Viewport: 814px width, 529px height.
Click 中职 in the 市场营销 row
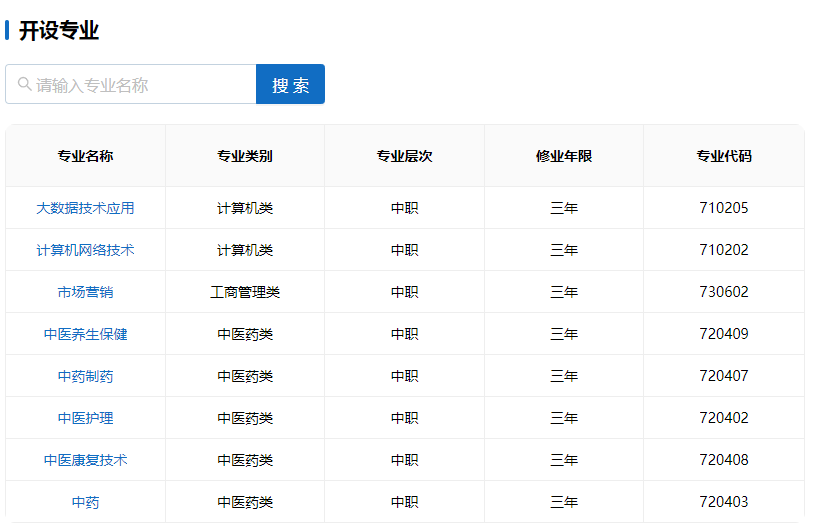coord(404,292)
